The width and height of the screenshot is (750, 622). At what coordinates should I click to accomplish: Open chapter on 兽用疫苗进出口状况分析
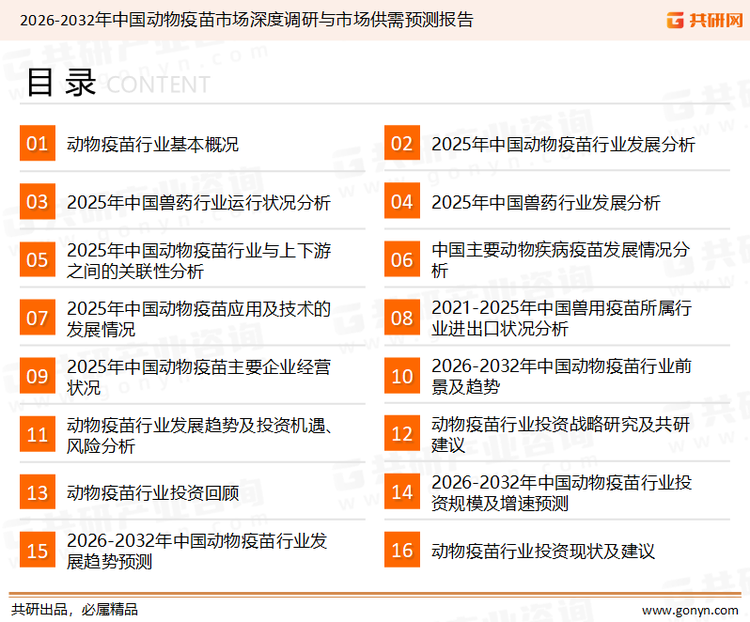562,318
